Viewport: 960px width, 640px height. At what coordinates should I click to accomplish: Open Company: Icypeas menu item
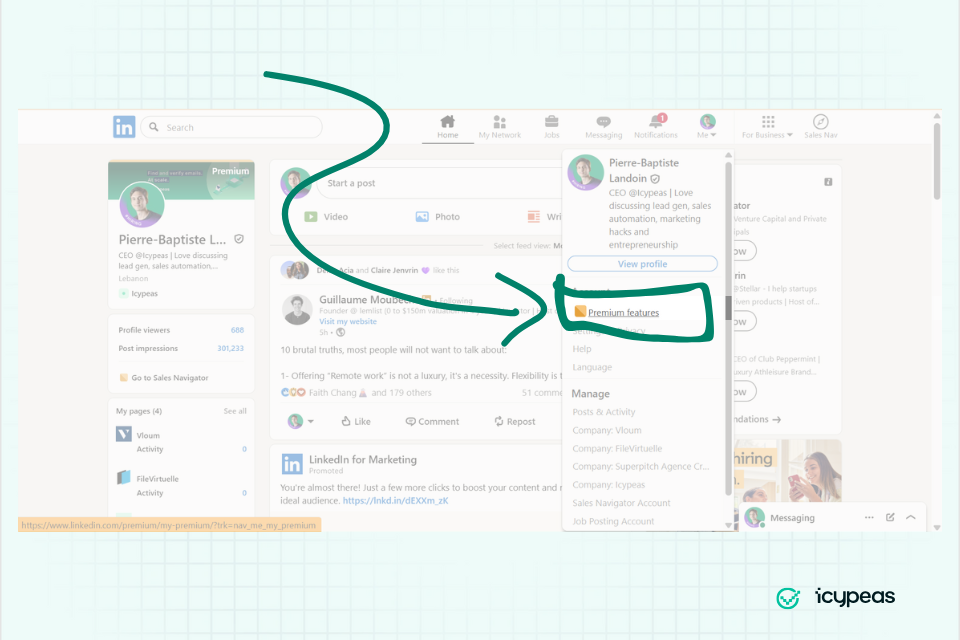609,484
